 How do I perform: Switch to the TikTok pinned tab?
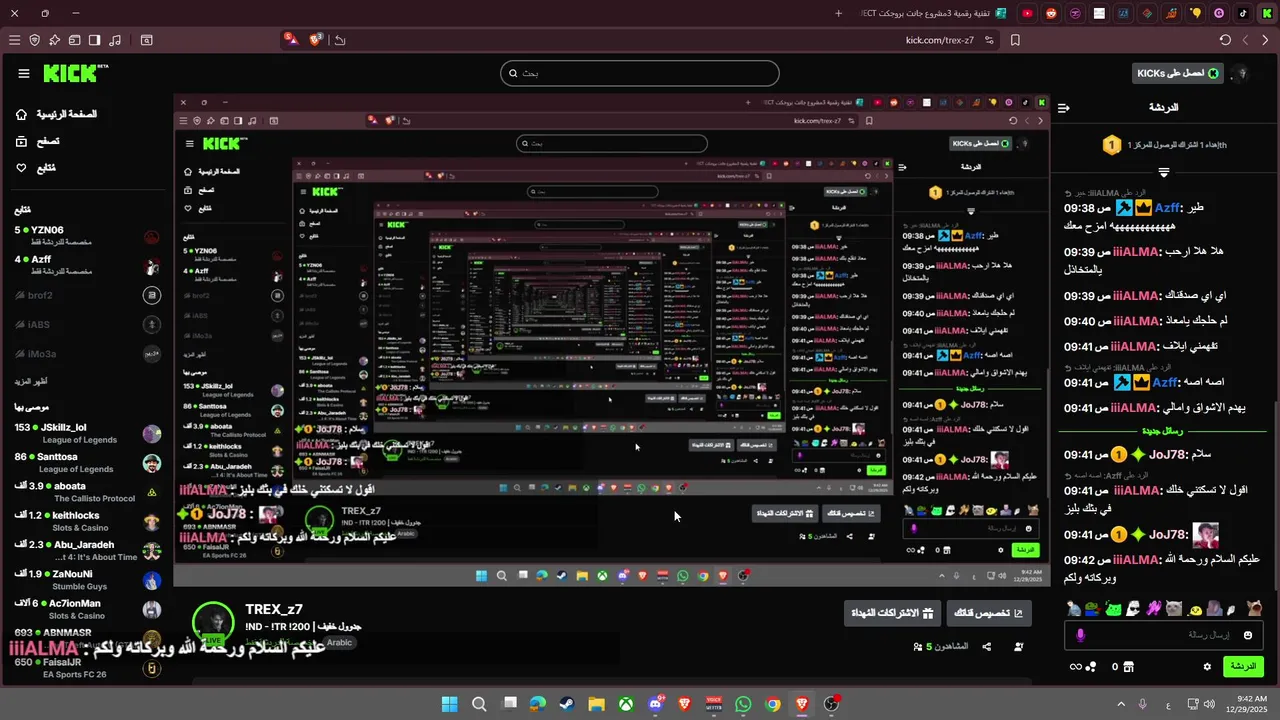(x=1243, y=13)
